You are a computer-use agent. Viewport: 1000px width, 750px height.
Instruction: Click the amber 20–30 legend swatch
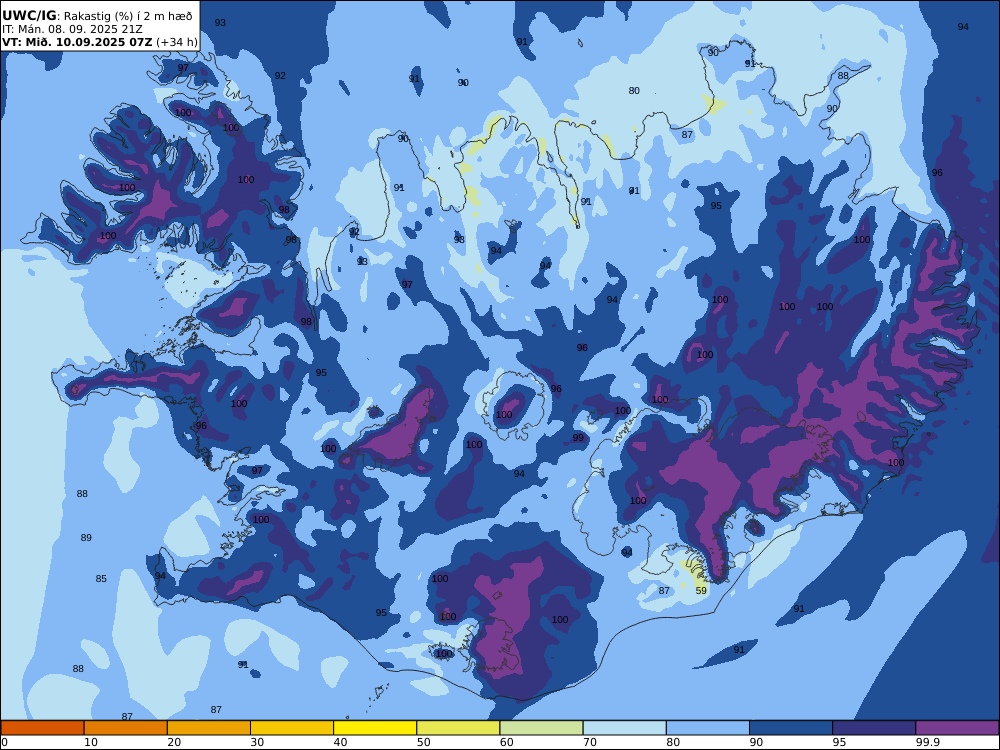[209, 728]
